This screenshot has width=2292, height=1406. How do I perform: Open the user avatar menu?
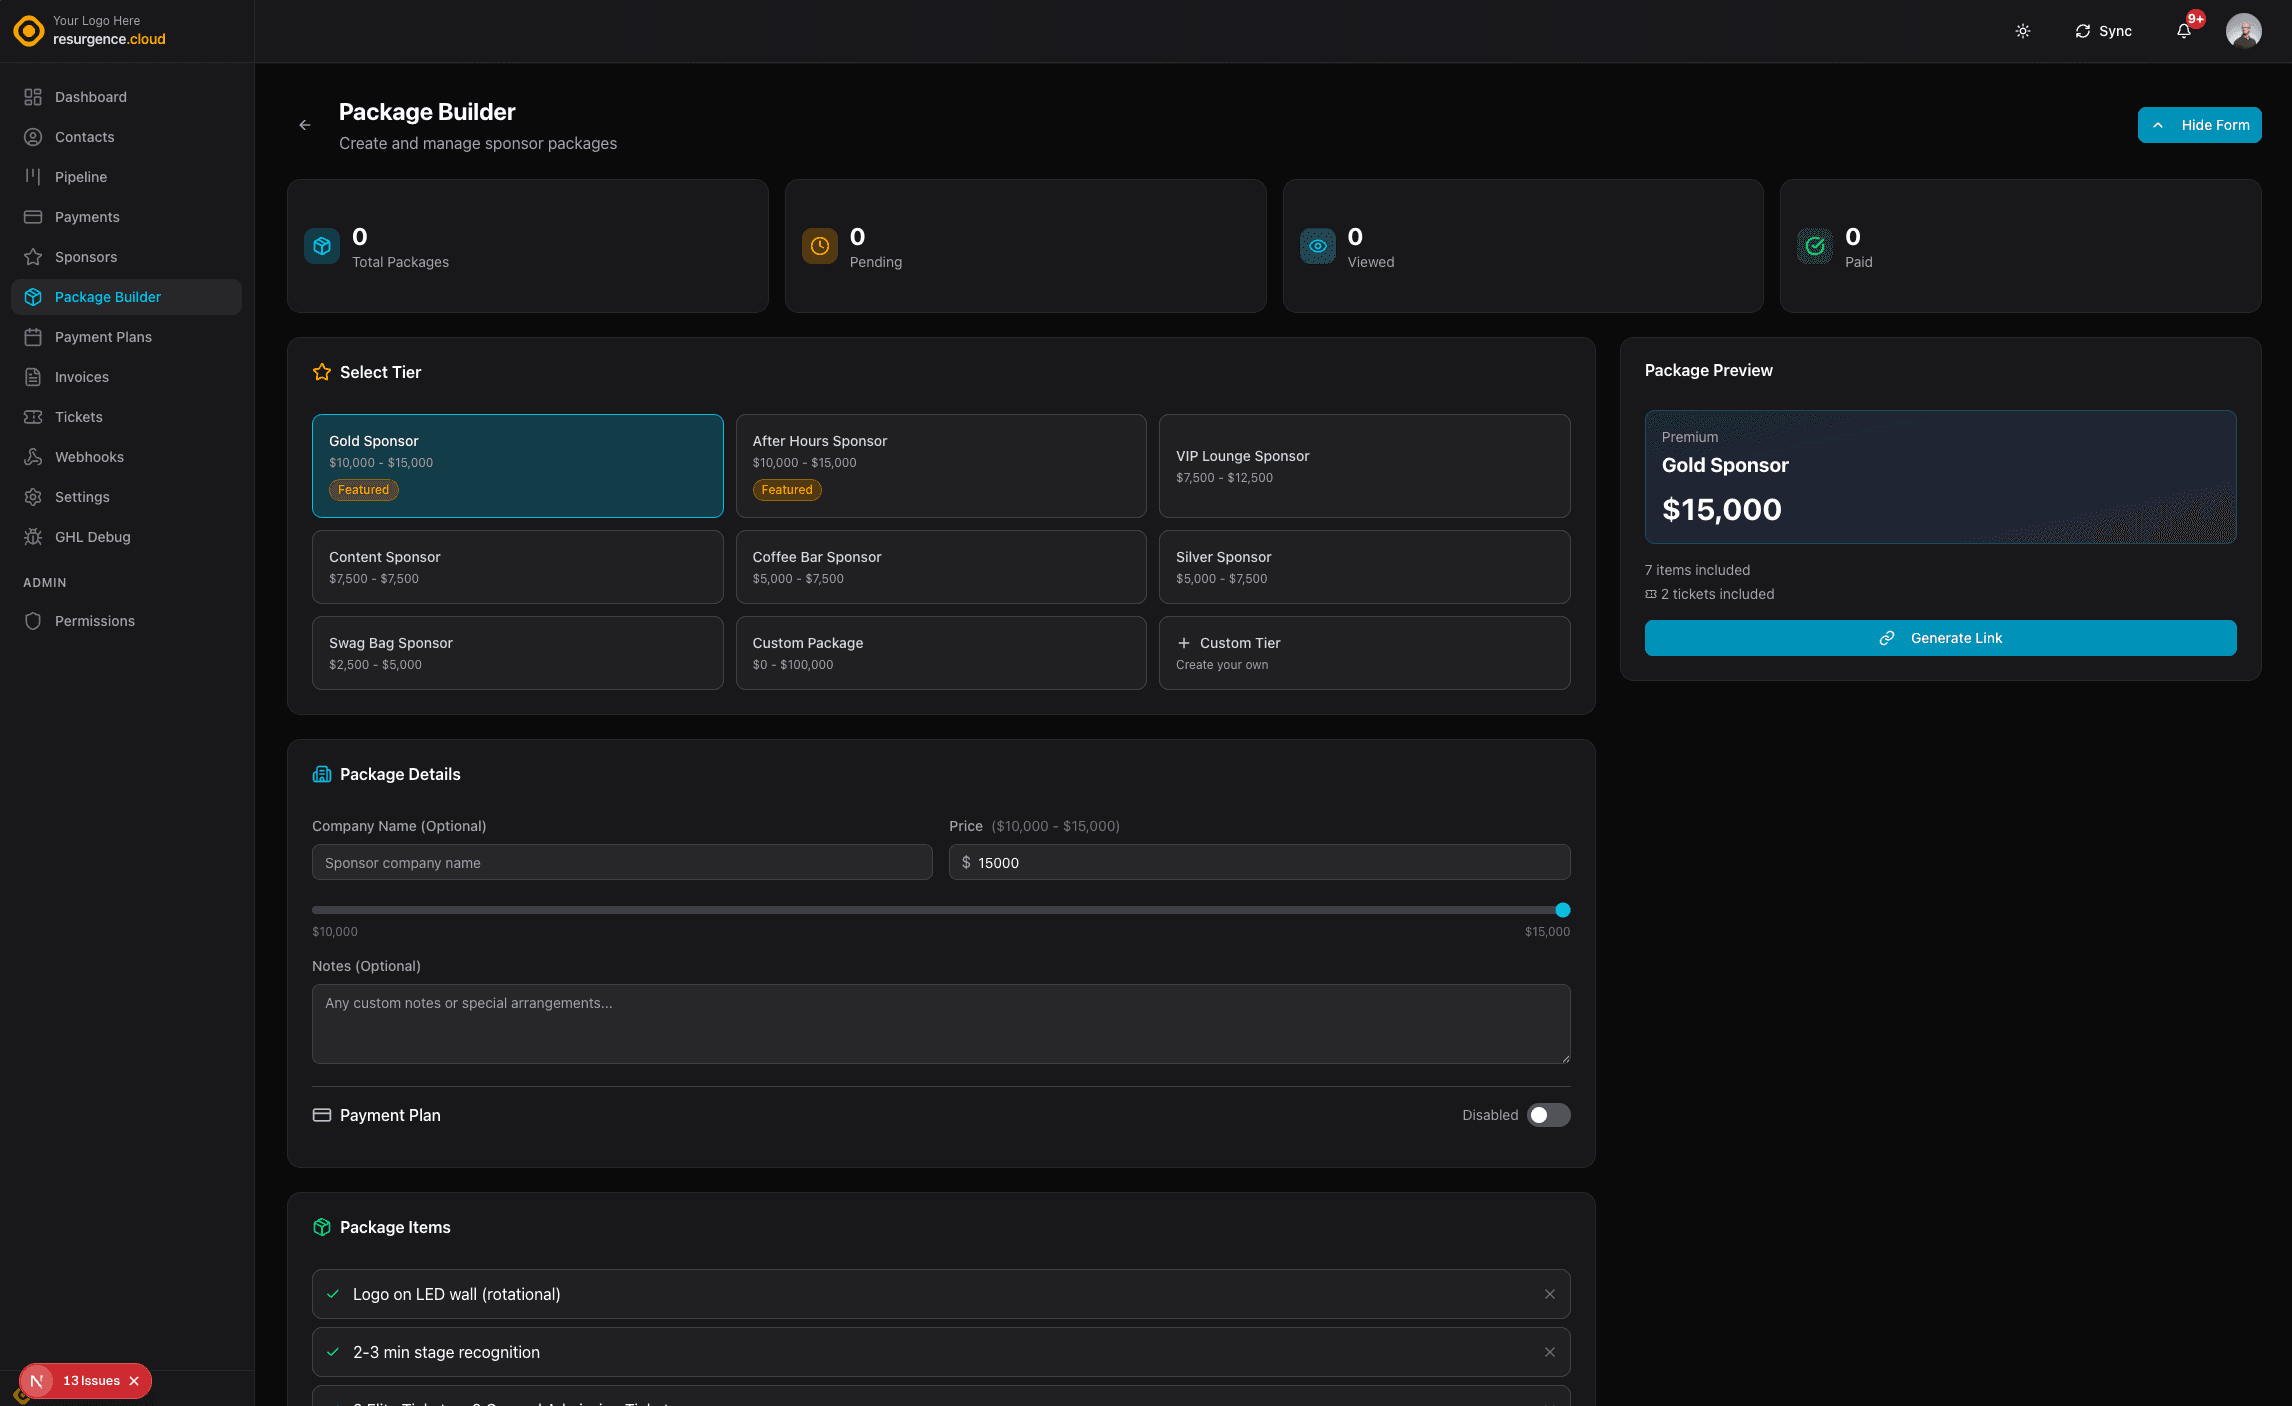(x=2244, y=31)
